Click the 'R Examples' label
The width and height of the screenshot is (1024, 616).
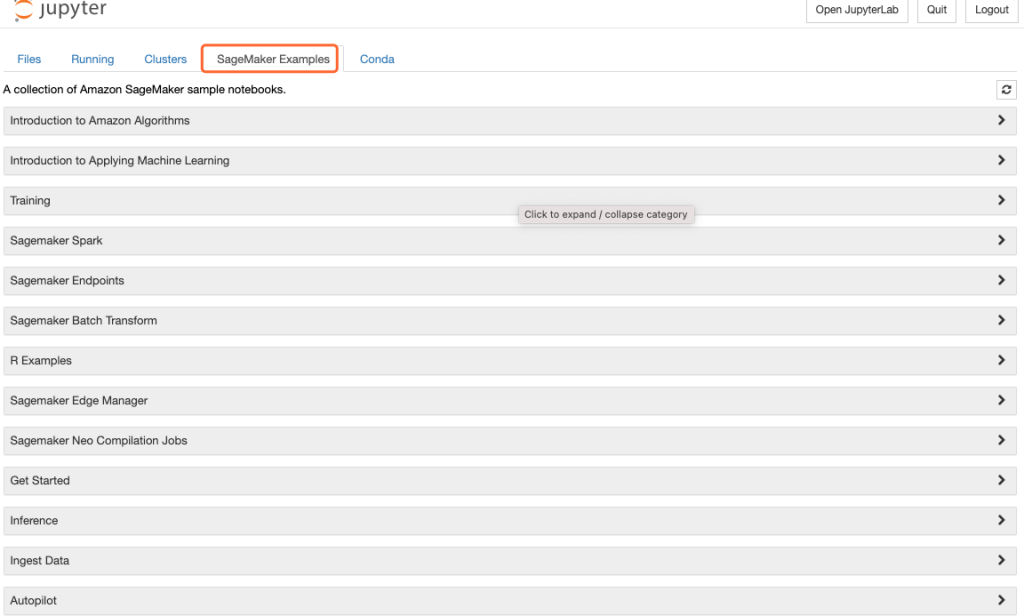[40, 361]
